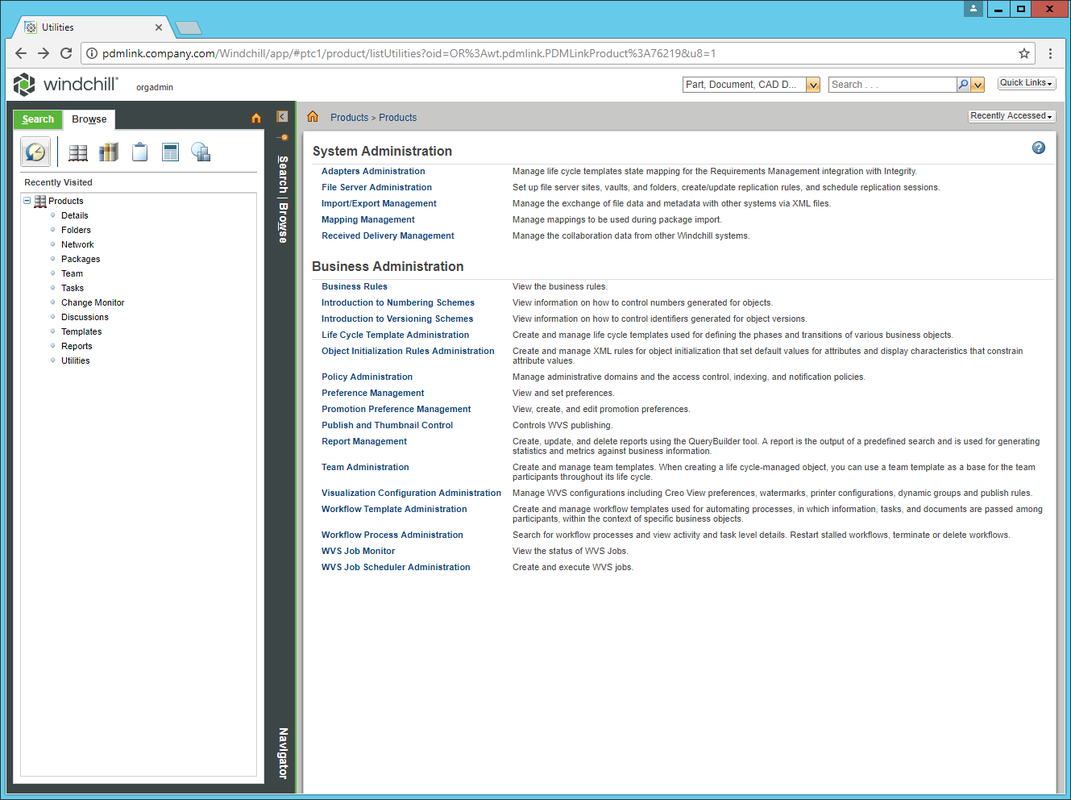Show Recently Visited in the Navigator toolbar
Image resolution: width=1071 pixels, height=800 pixels.
pos(36,152)
